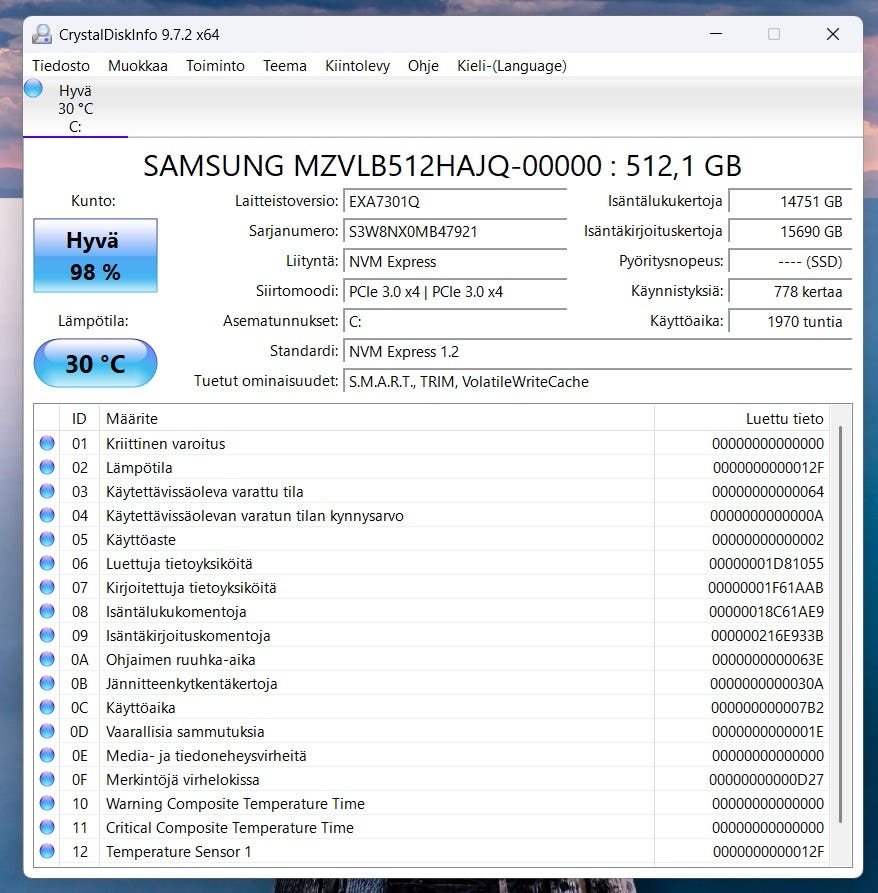Click the Hyvä 98 % health status button
The image size is (878, 893).
(95, 255)
